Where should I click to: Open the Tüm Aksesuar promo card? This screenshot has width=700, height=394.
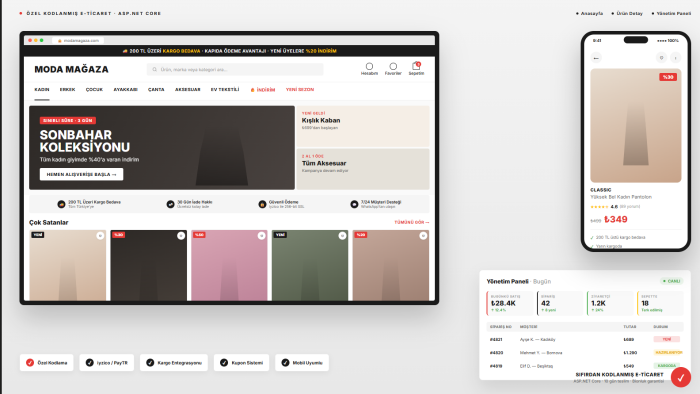tap(363, 169)
